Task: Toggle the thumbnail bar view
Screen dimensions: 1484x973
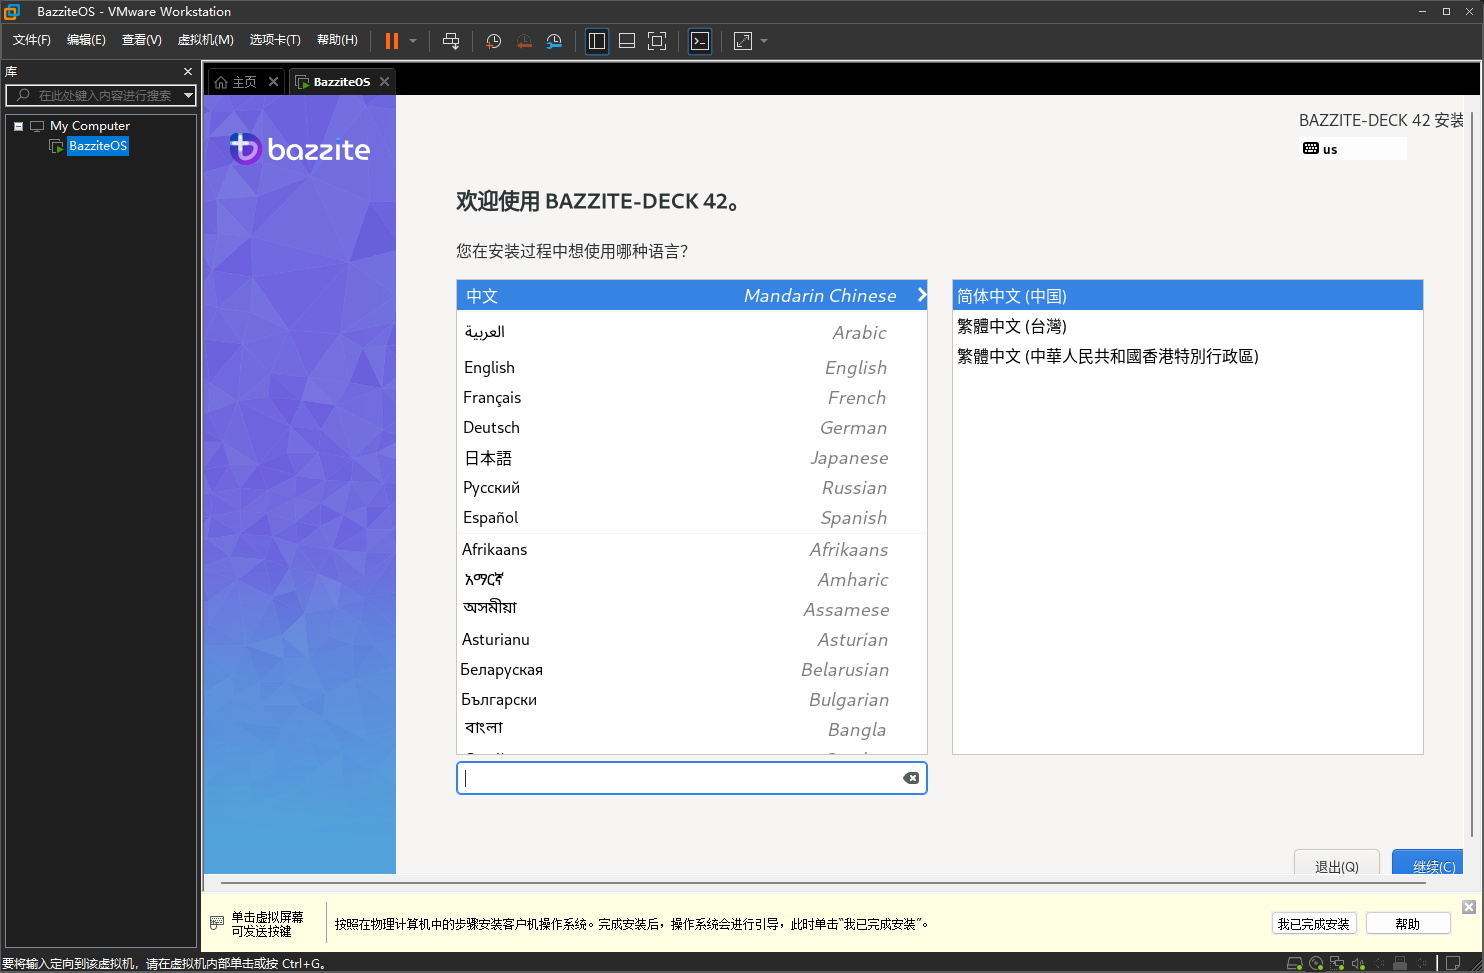Action: pyautogui.click(x=627, y=41)
